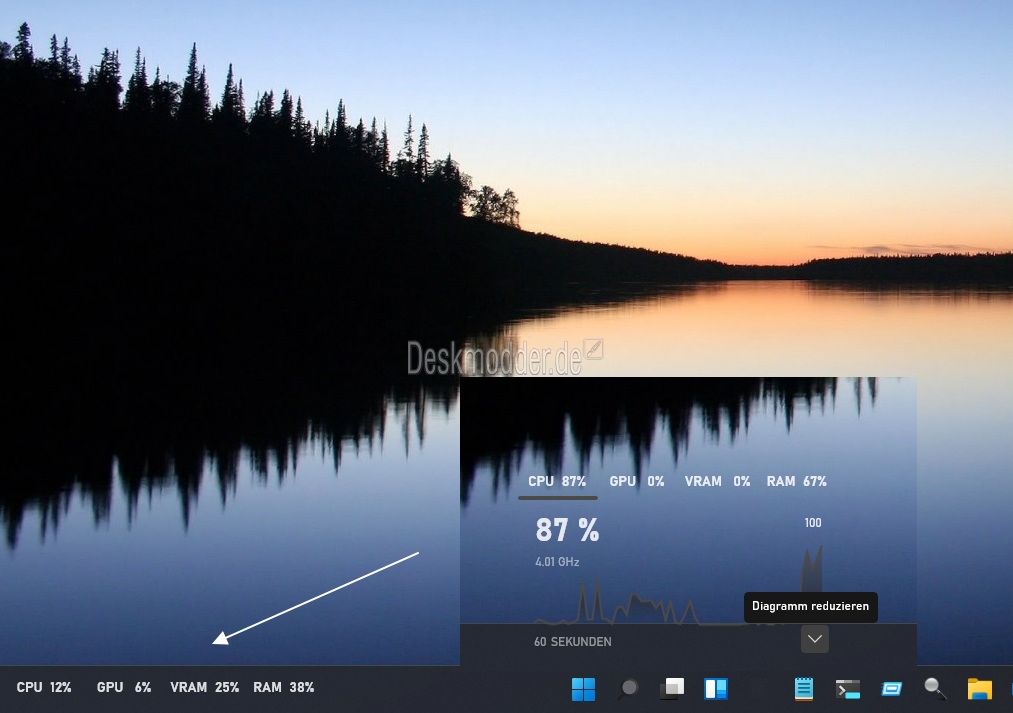Click the VRAM 25% taskbar readout
The width and height of the screenshot is (1013, 713).
[x=204, y=687]
